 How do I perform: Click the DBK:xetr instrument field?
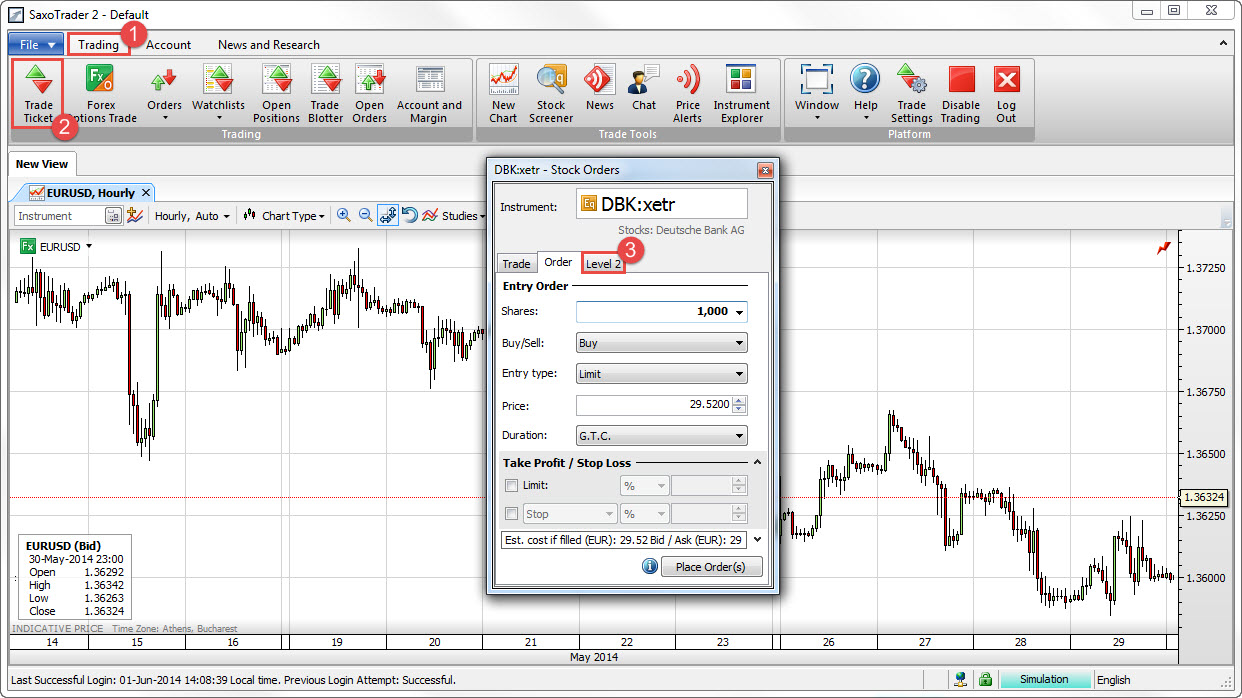tap(662, 204)
